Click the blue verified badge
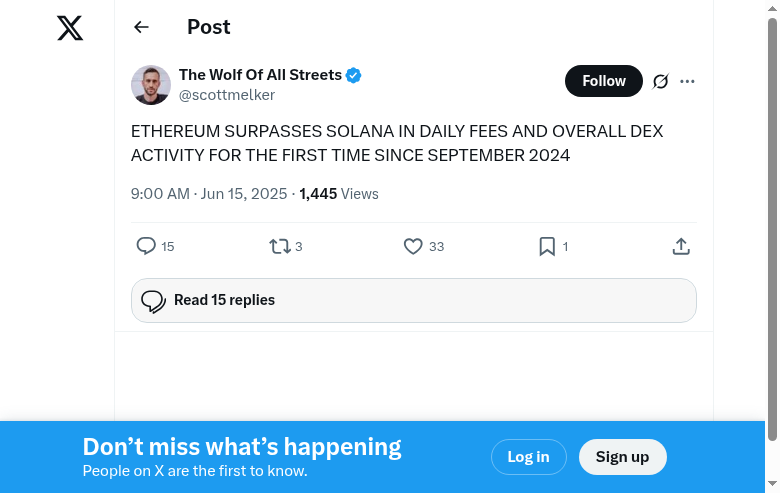This screenshot has width=780, height=493. 354,75
